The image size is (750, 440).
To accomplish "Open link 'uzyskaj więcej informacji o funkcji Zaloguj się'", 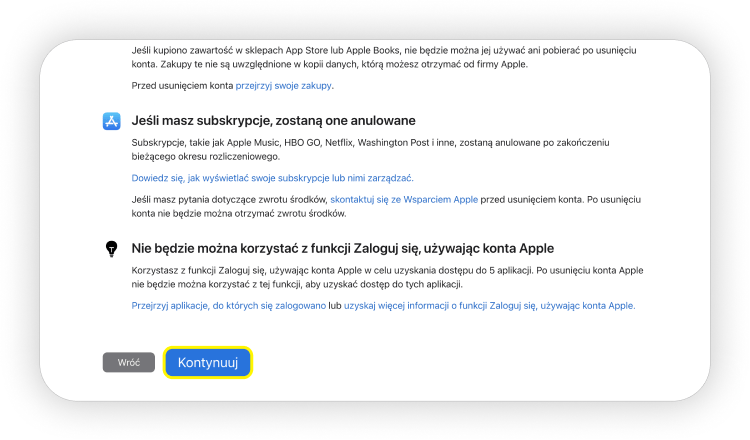I will (x=490, y=306).
